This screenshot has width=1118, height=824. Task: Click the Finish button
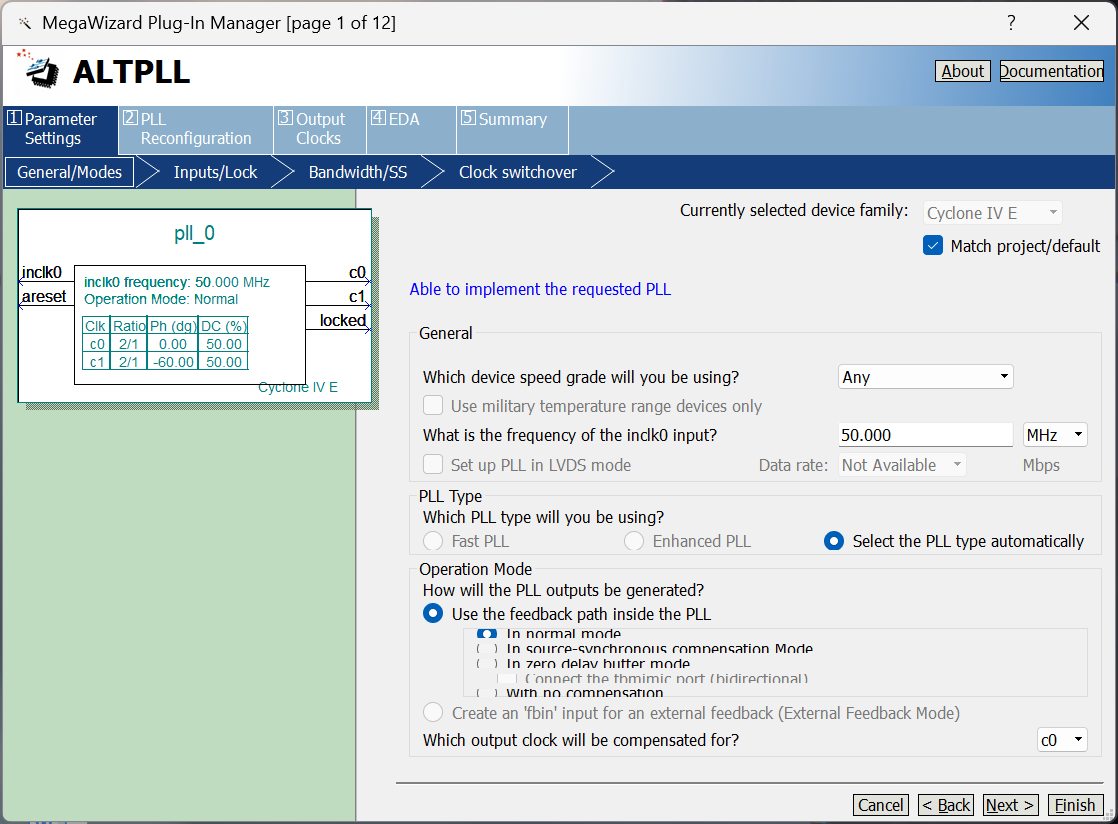1075,805
